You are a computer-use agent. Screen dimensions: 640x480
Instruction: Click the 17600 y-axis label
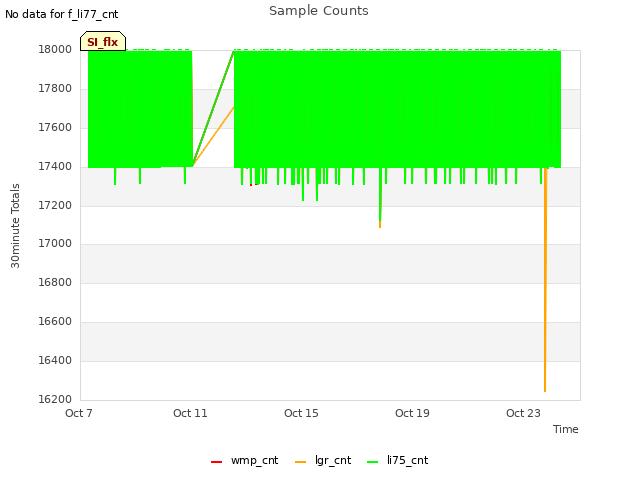click(x=55, y=128)
